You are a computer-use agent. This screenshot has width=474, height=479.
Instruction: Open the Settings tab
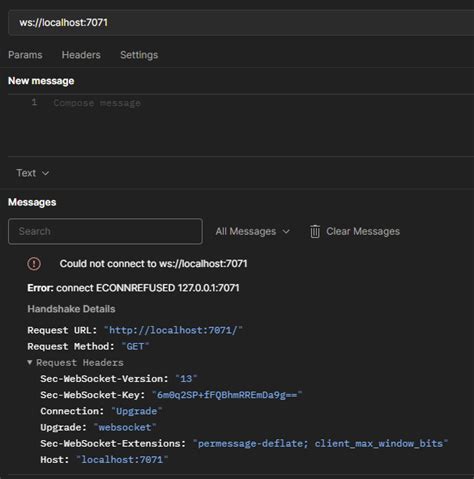click(139, 55)
